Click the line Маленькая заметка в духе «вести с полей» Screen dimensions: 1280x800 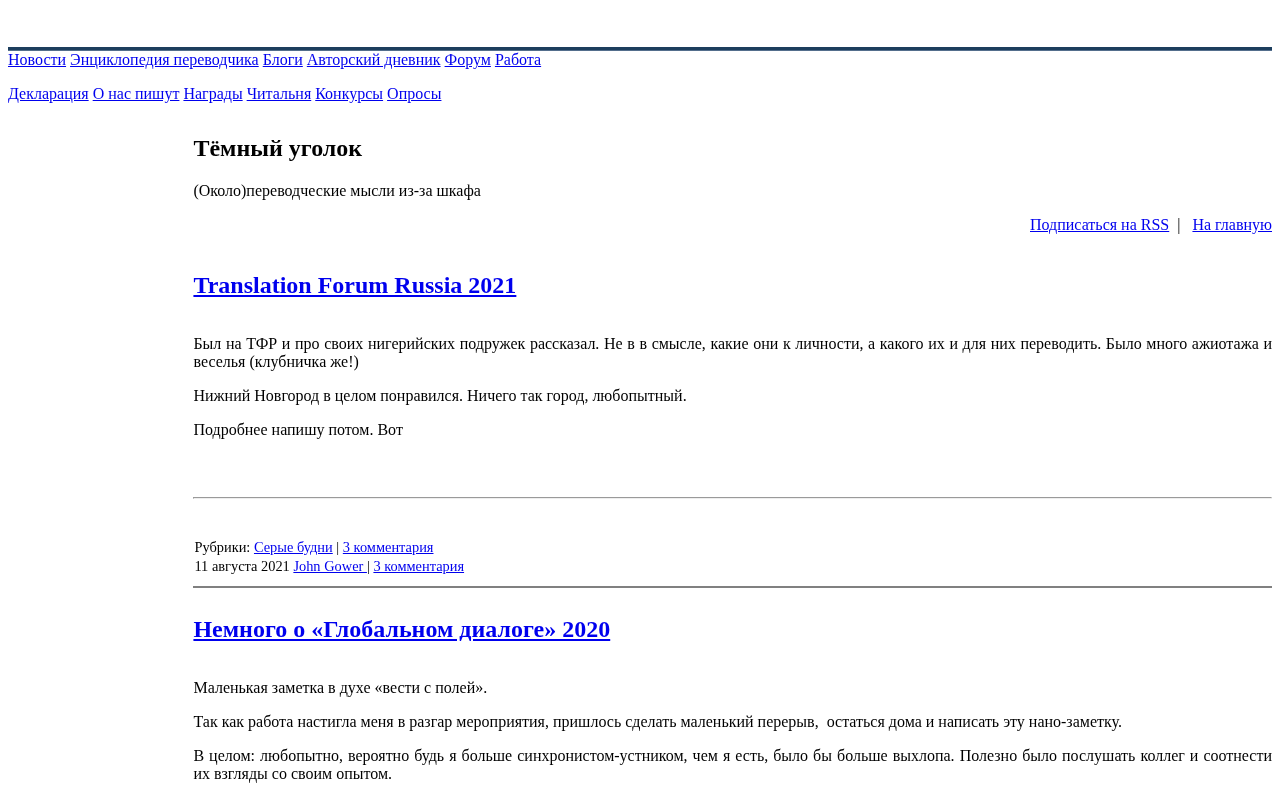click(340, 688)
